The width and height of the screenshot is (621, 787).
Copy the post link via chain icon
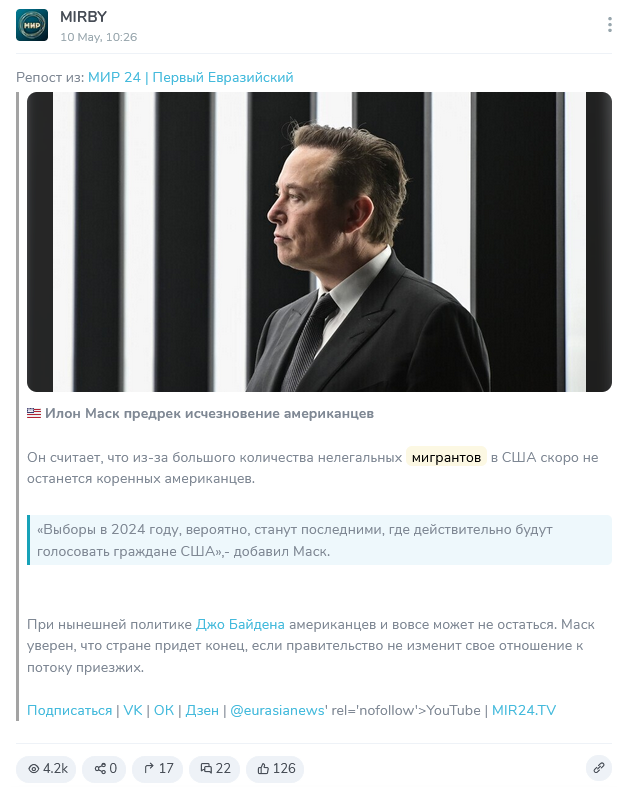point(599,769)
